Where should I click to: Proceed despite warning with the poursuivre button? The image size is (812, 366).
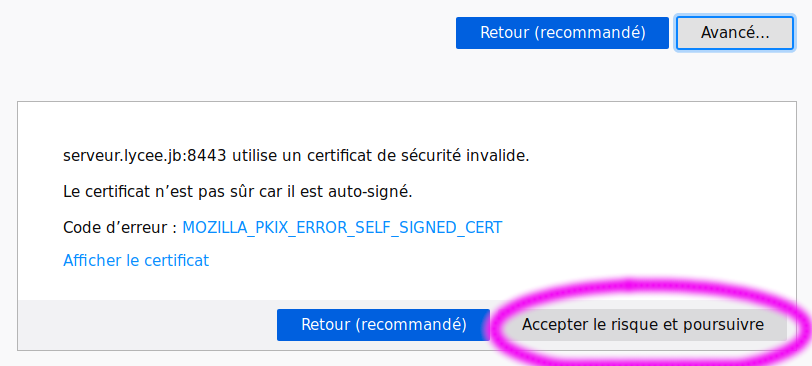coord(643,325)
